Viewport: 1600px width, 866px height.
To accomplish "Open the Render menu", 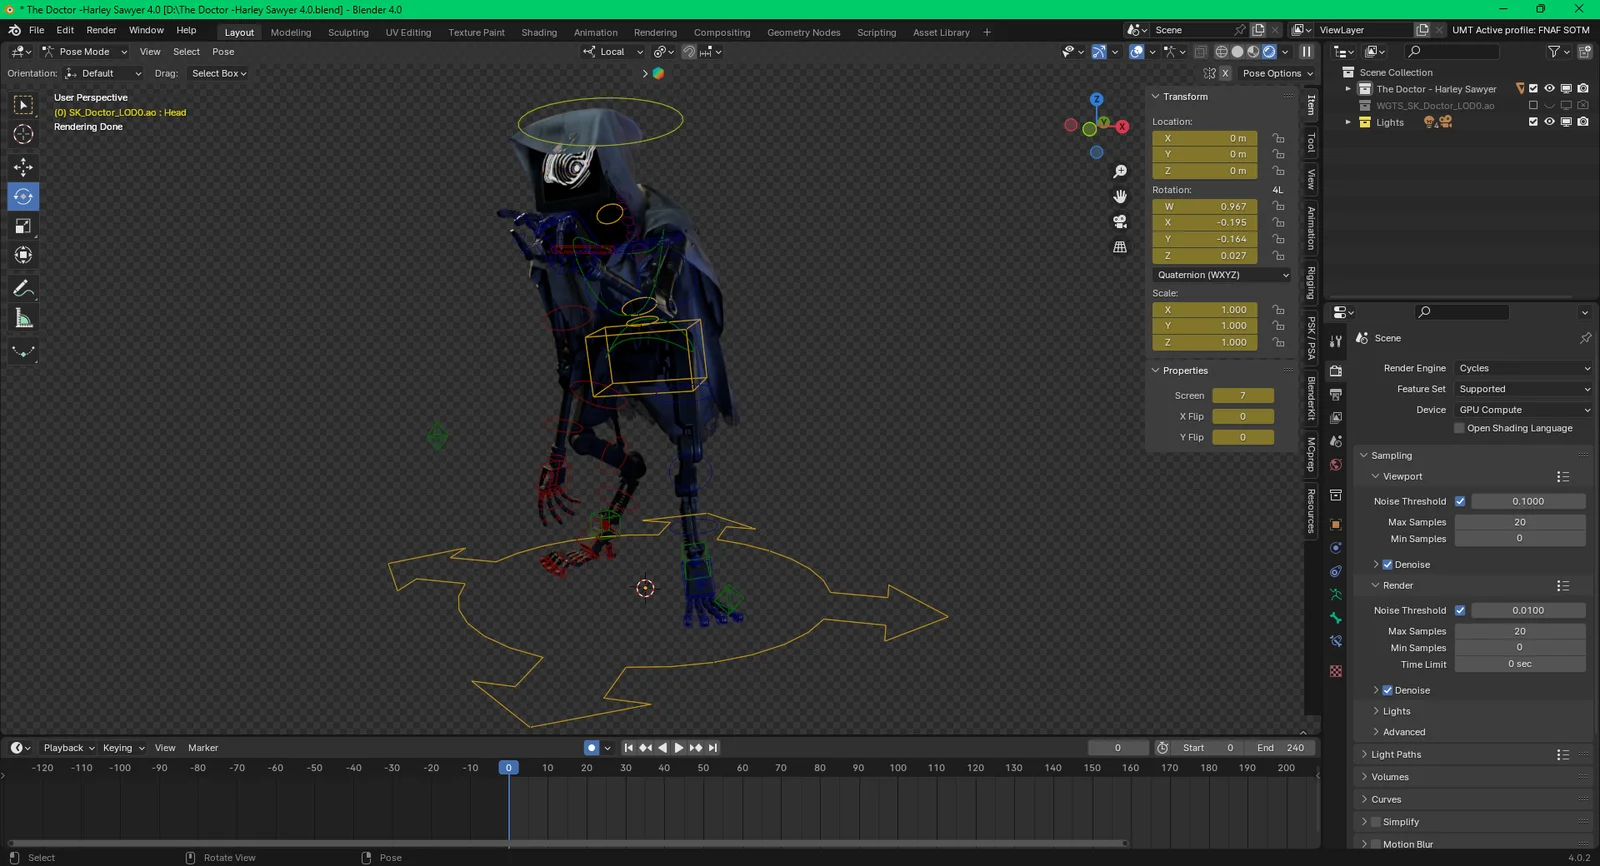I will 101,30.
